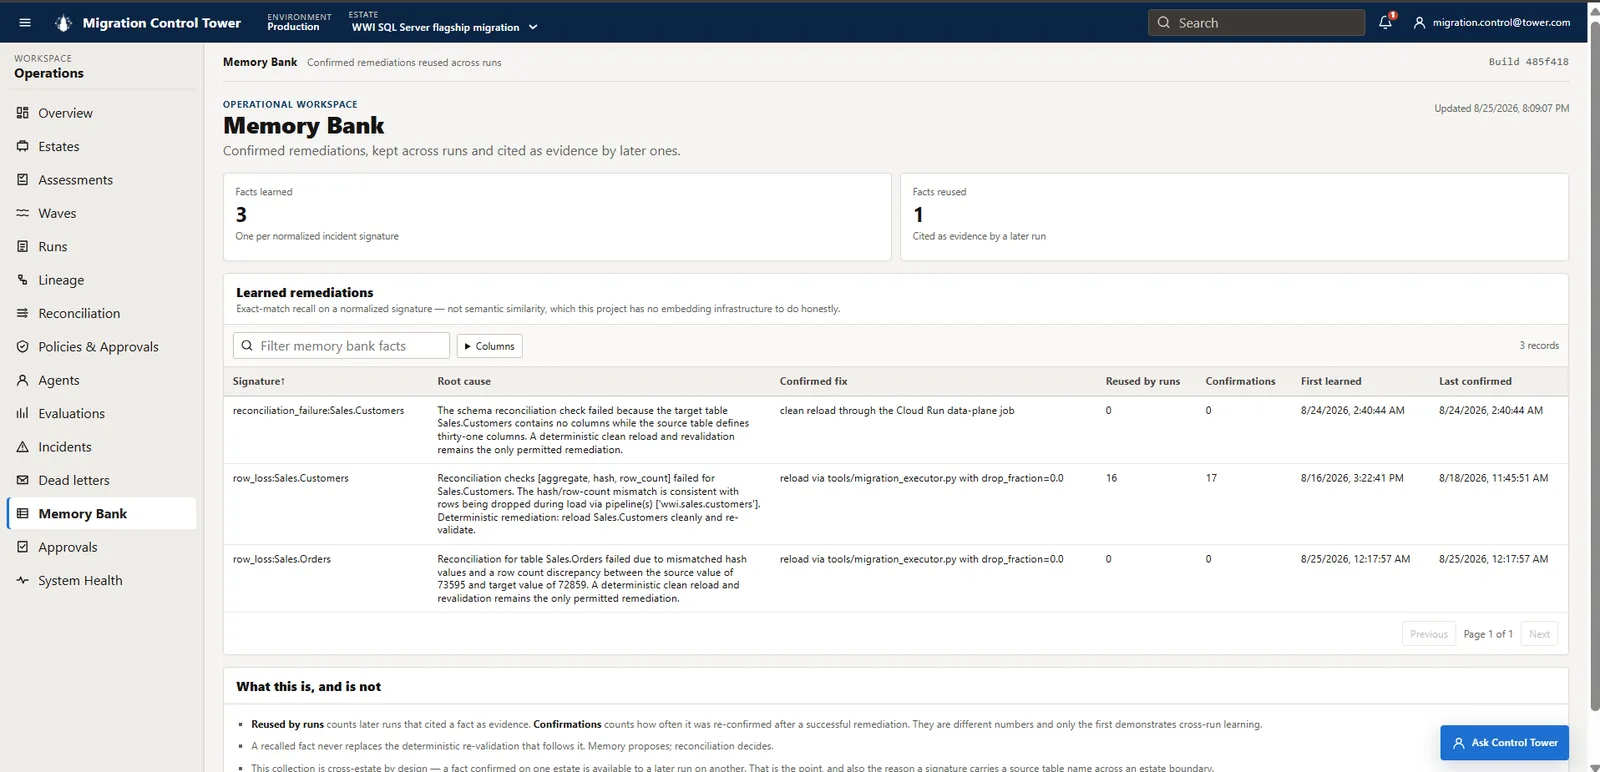Click last confirmed date 8/18/2026, 11:45:51 AM
The image size is (1600, 772).
[1493, 478]
